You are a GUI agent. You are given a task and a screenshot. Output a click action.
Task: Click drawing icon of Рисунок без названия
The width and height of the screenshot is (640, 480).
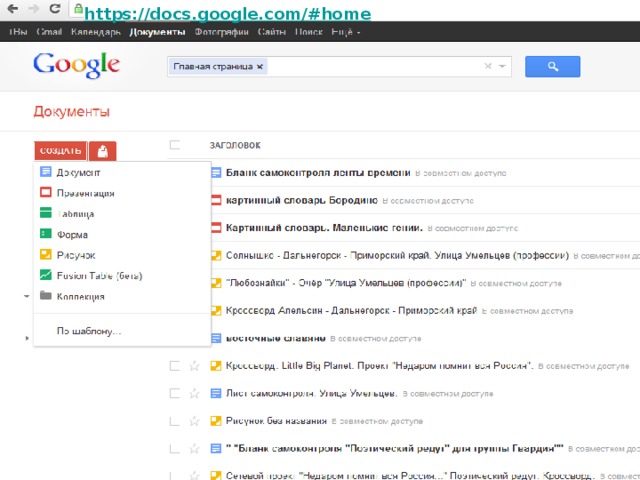[x=216, y=421]
